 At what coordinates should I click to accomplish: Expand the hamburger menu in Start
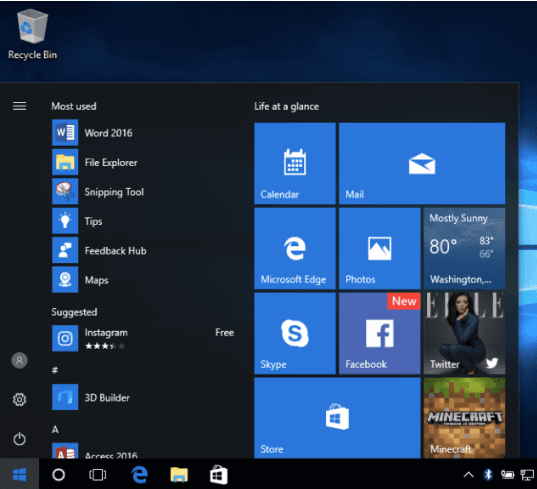point(20,106)
